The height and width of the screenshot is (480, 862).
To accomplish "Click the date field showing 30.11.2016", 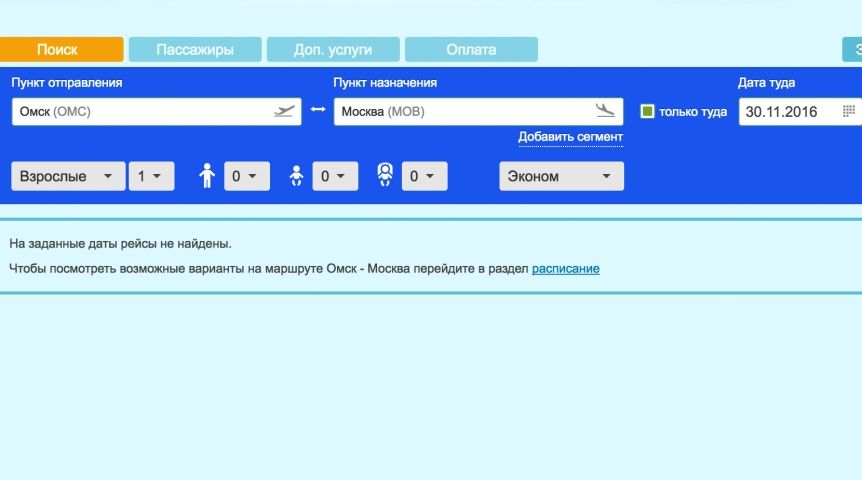I will point(790,111).
